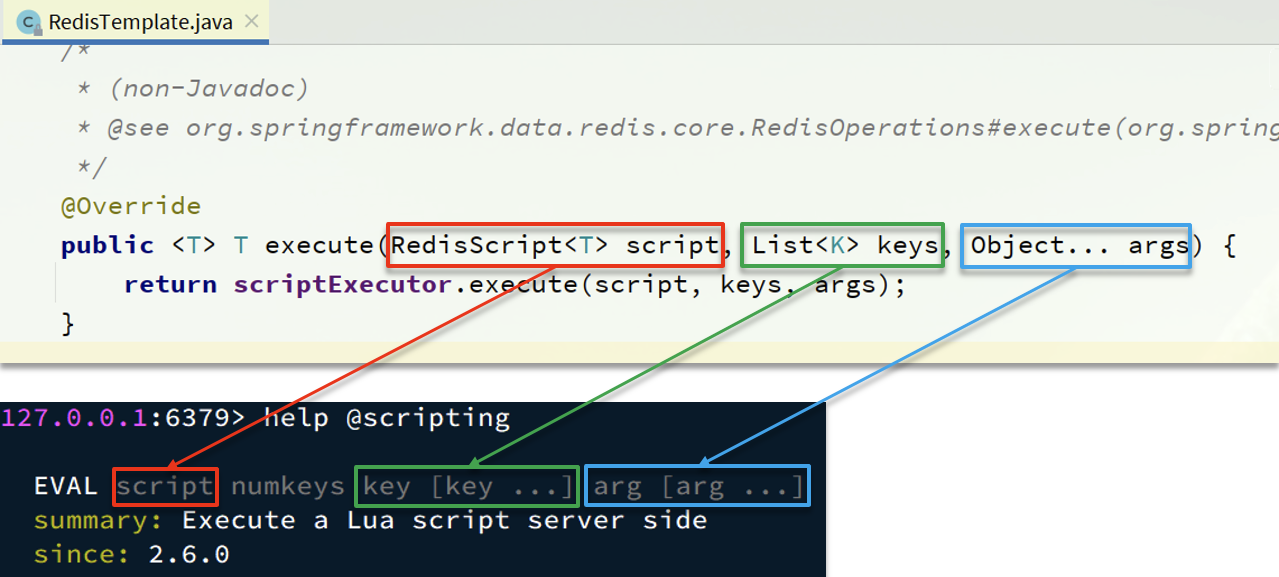Click the green box around List<K> keys
This screenshot has height=577, width=1279.
click(843, 246)
